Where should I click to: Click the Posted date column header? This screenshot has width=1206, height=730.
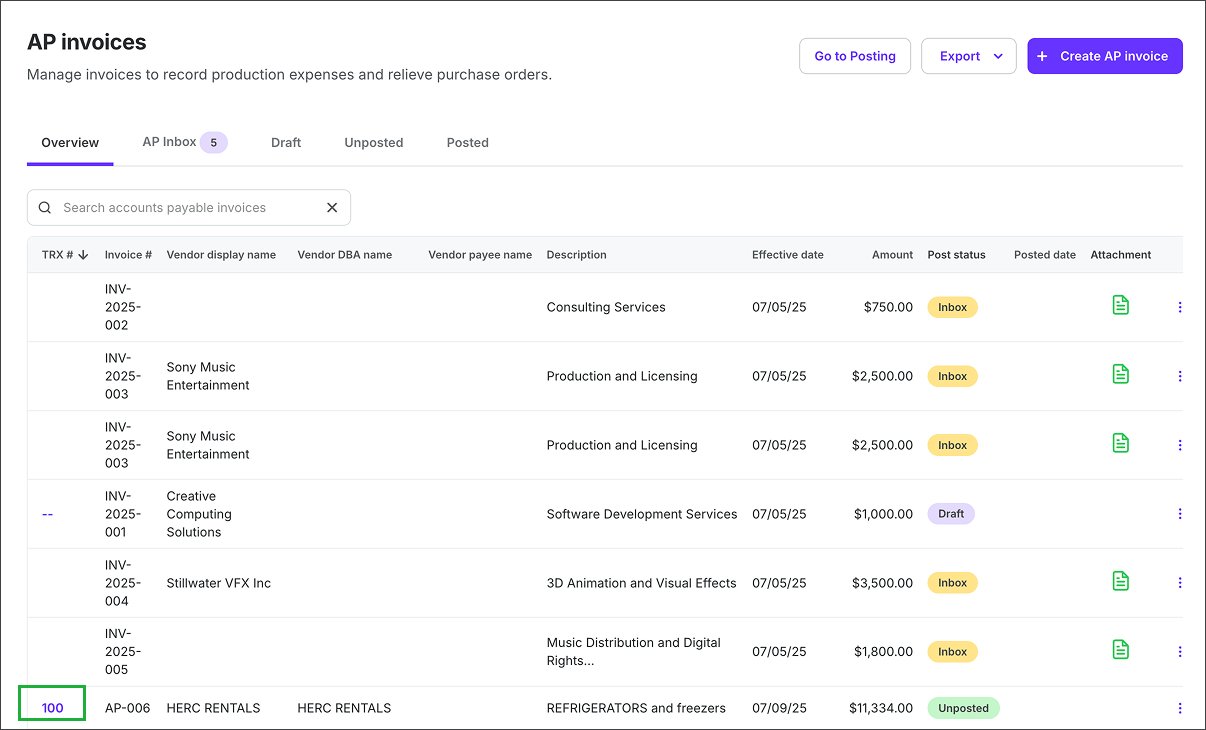click(1045, 255)
